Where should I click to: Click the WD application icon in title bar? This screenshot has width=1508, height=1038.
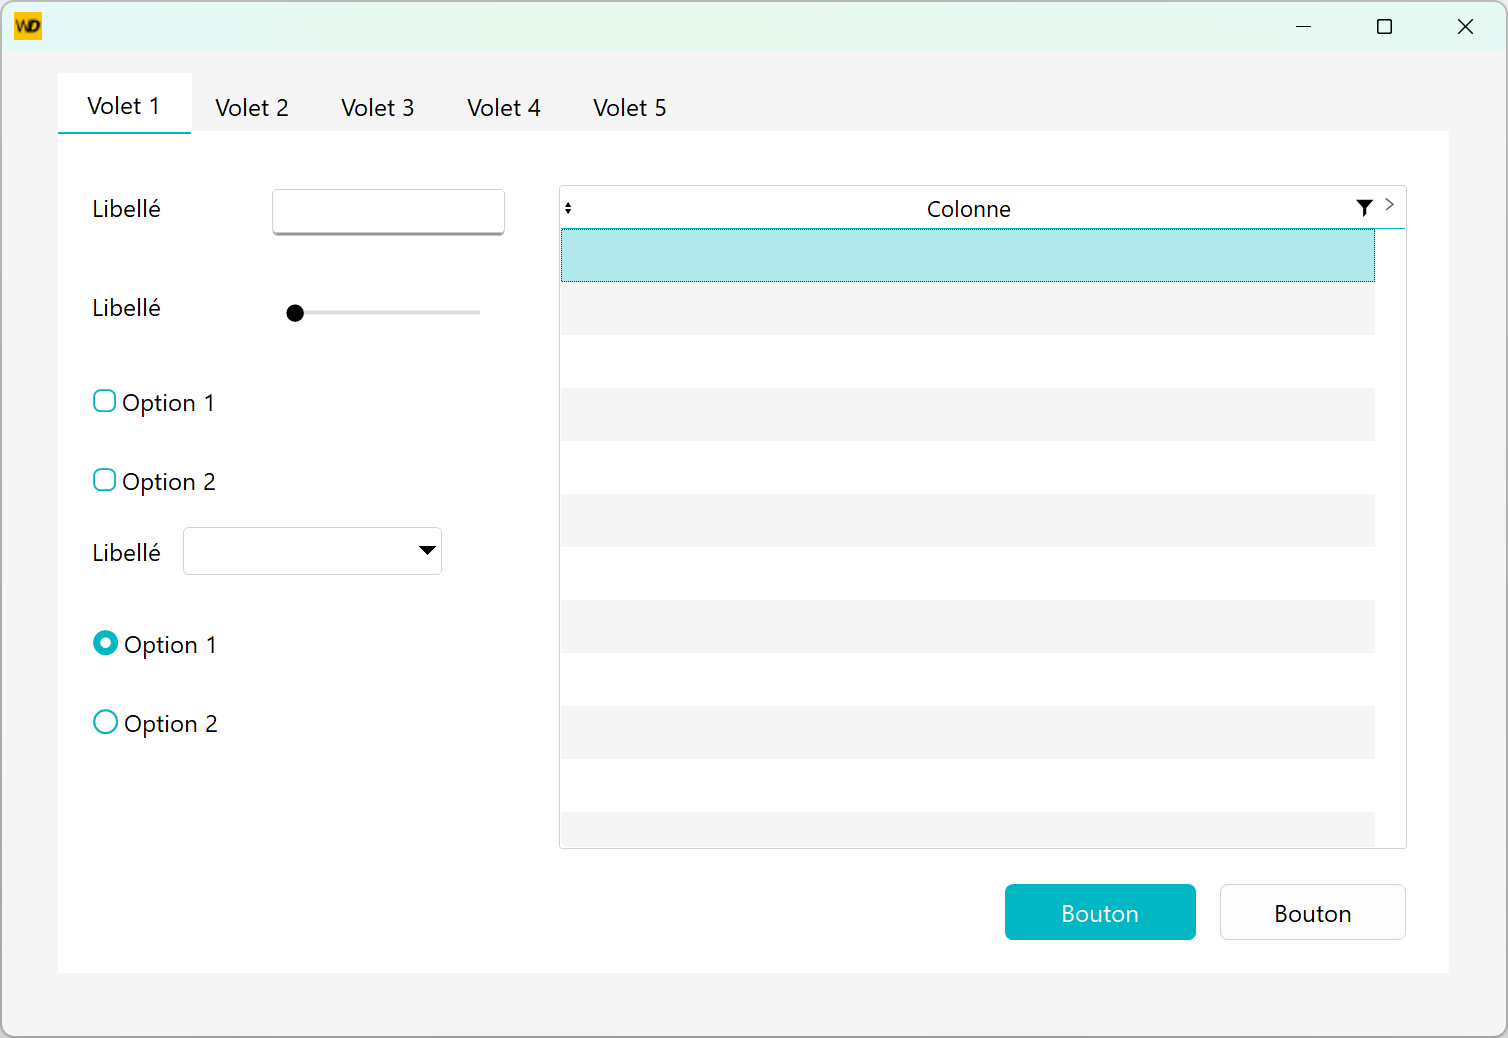pyautogui.click(x=28, y=26)
